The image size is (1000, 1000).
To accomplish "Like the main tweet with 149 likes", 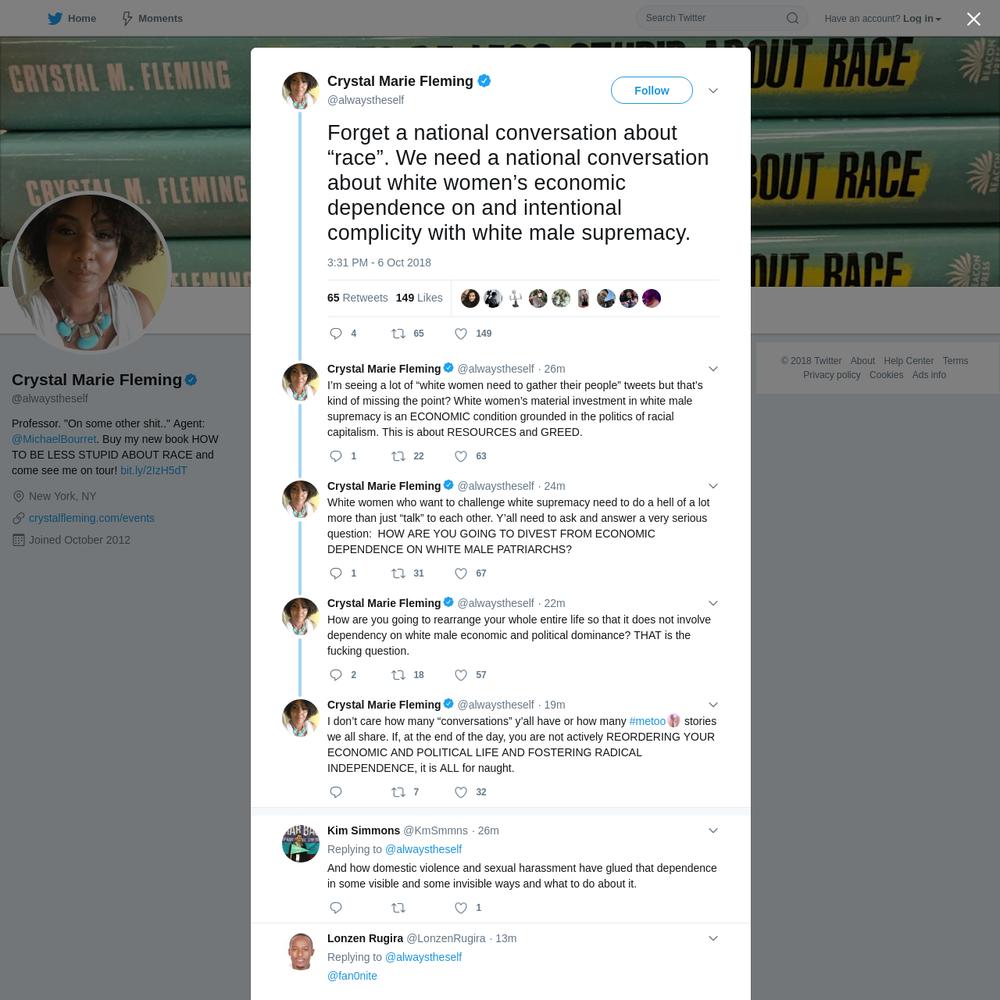I will pos(460,334).
